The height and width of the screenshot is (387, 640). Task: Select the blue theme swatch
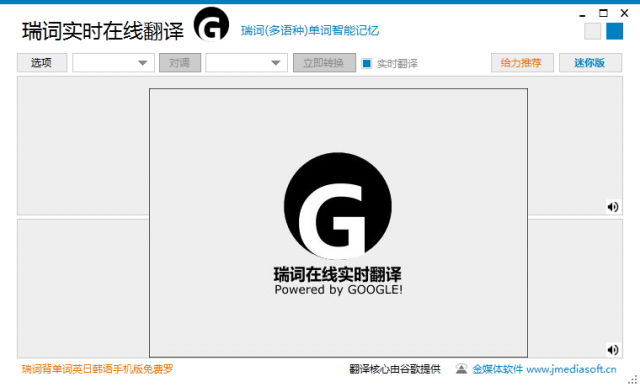[x=614, y=31]
